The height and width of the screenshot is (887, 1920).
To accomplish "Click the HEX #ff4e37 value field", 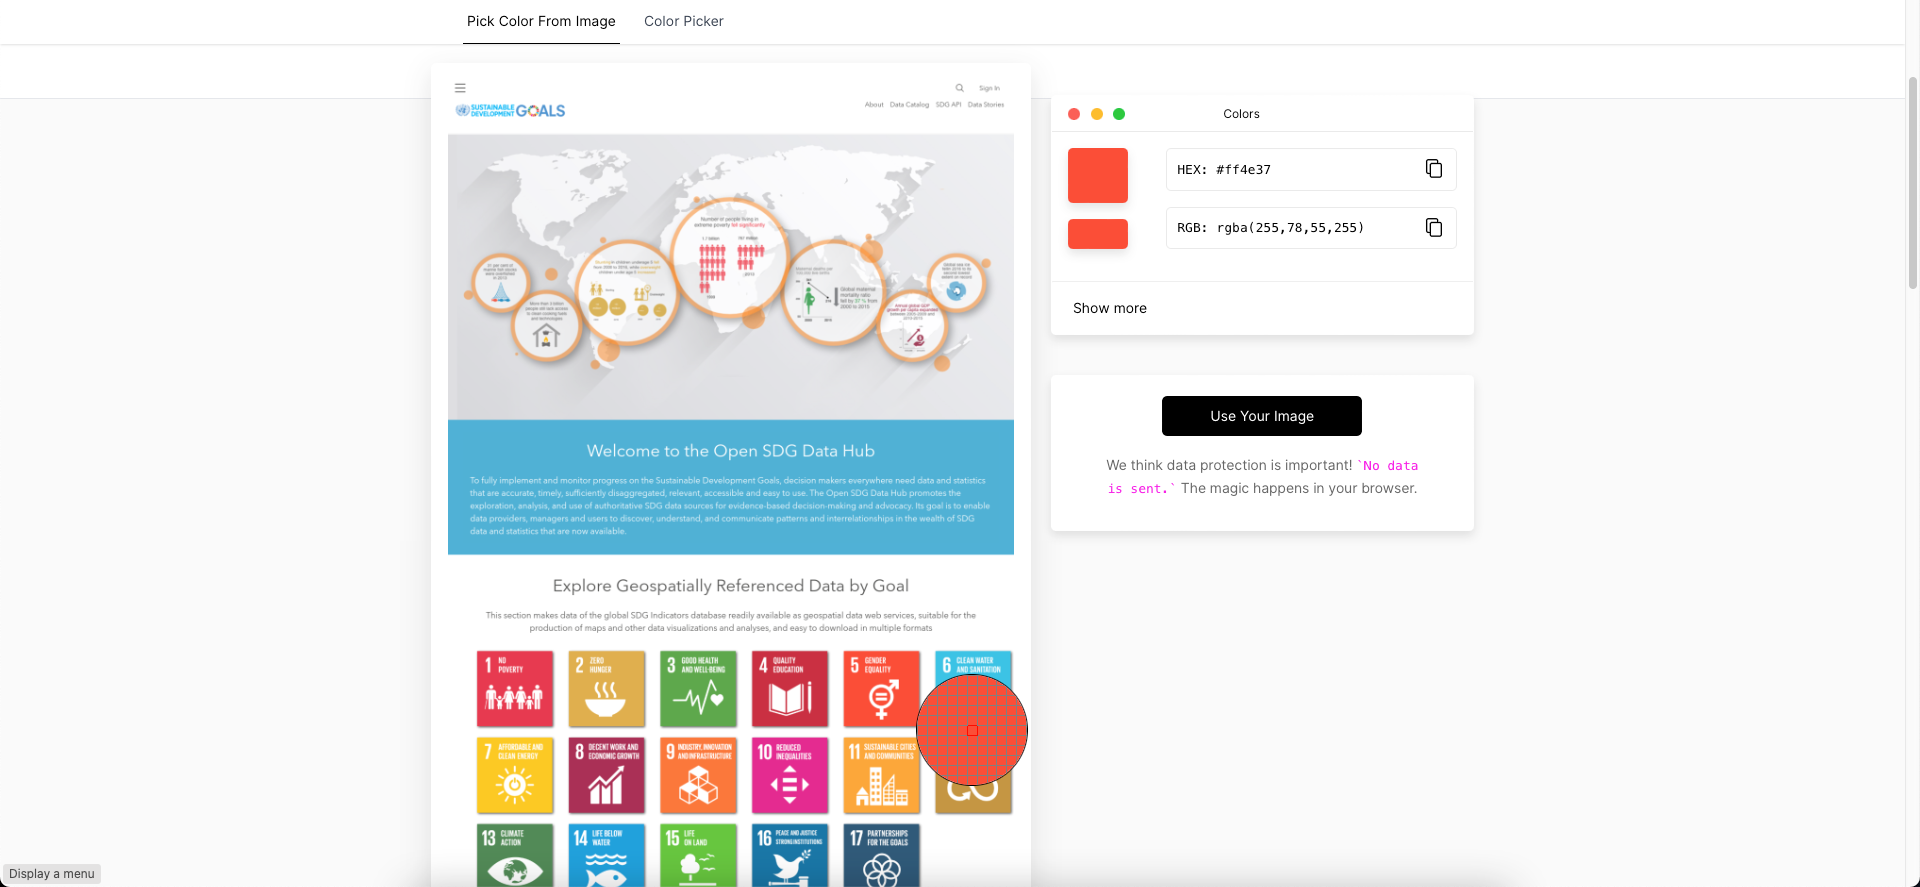I will coord(1311,169).
